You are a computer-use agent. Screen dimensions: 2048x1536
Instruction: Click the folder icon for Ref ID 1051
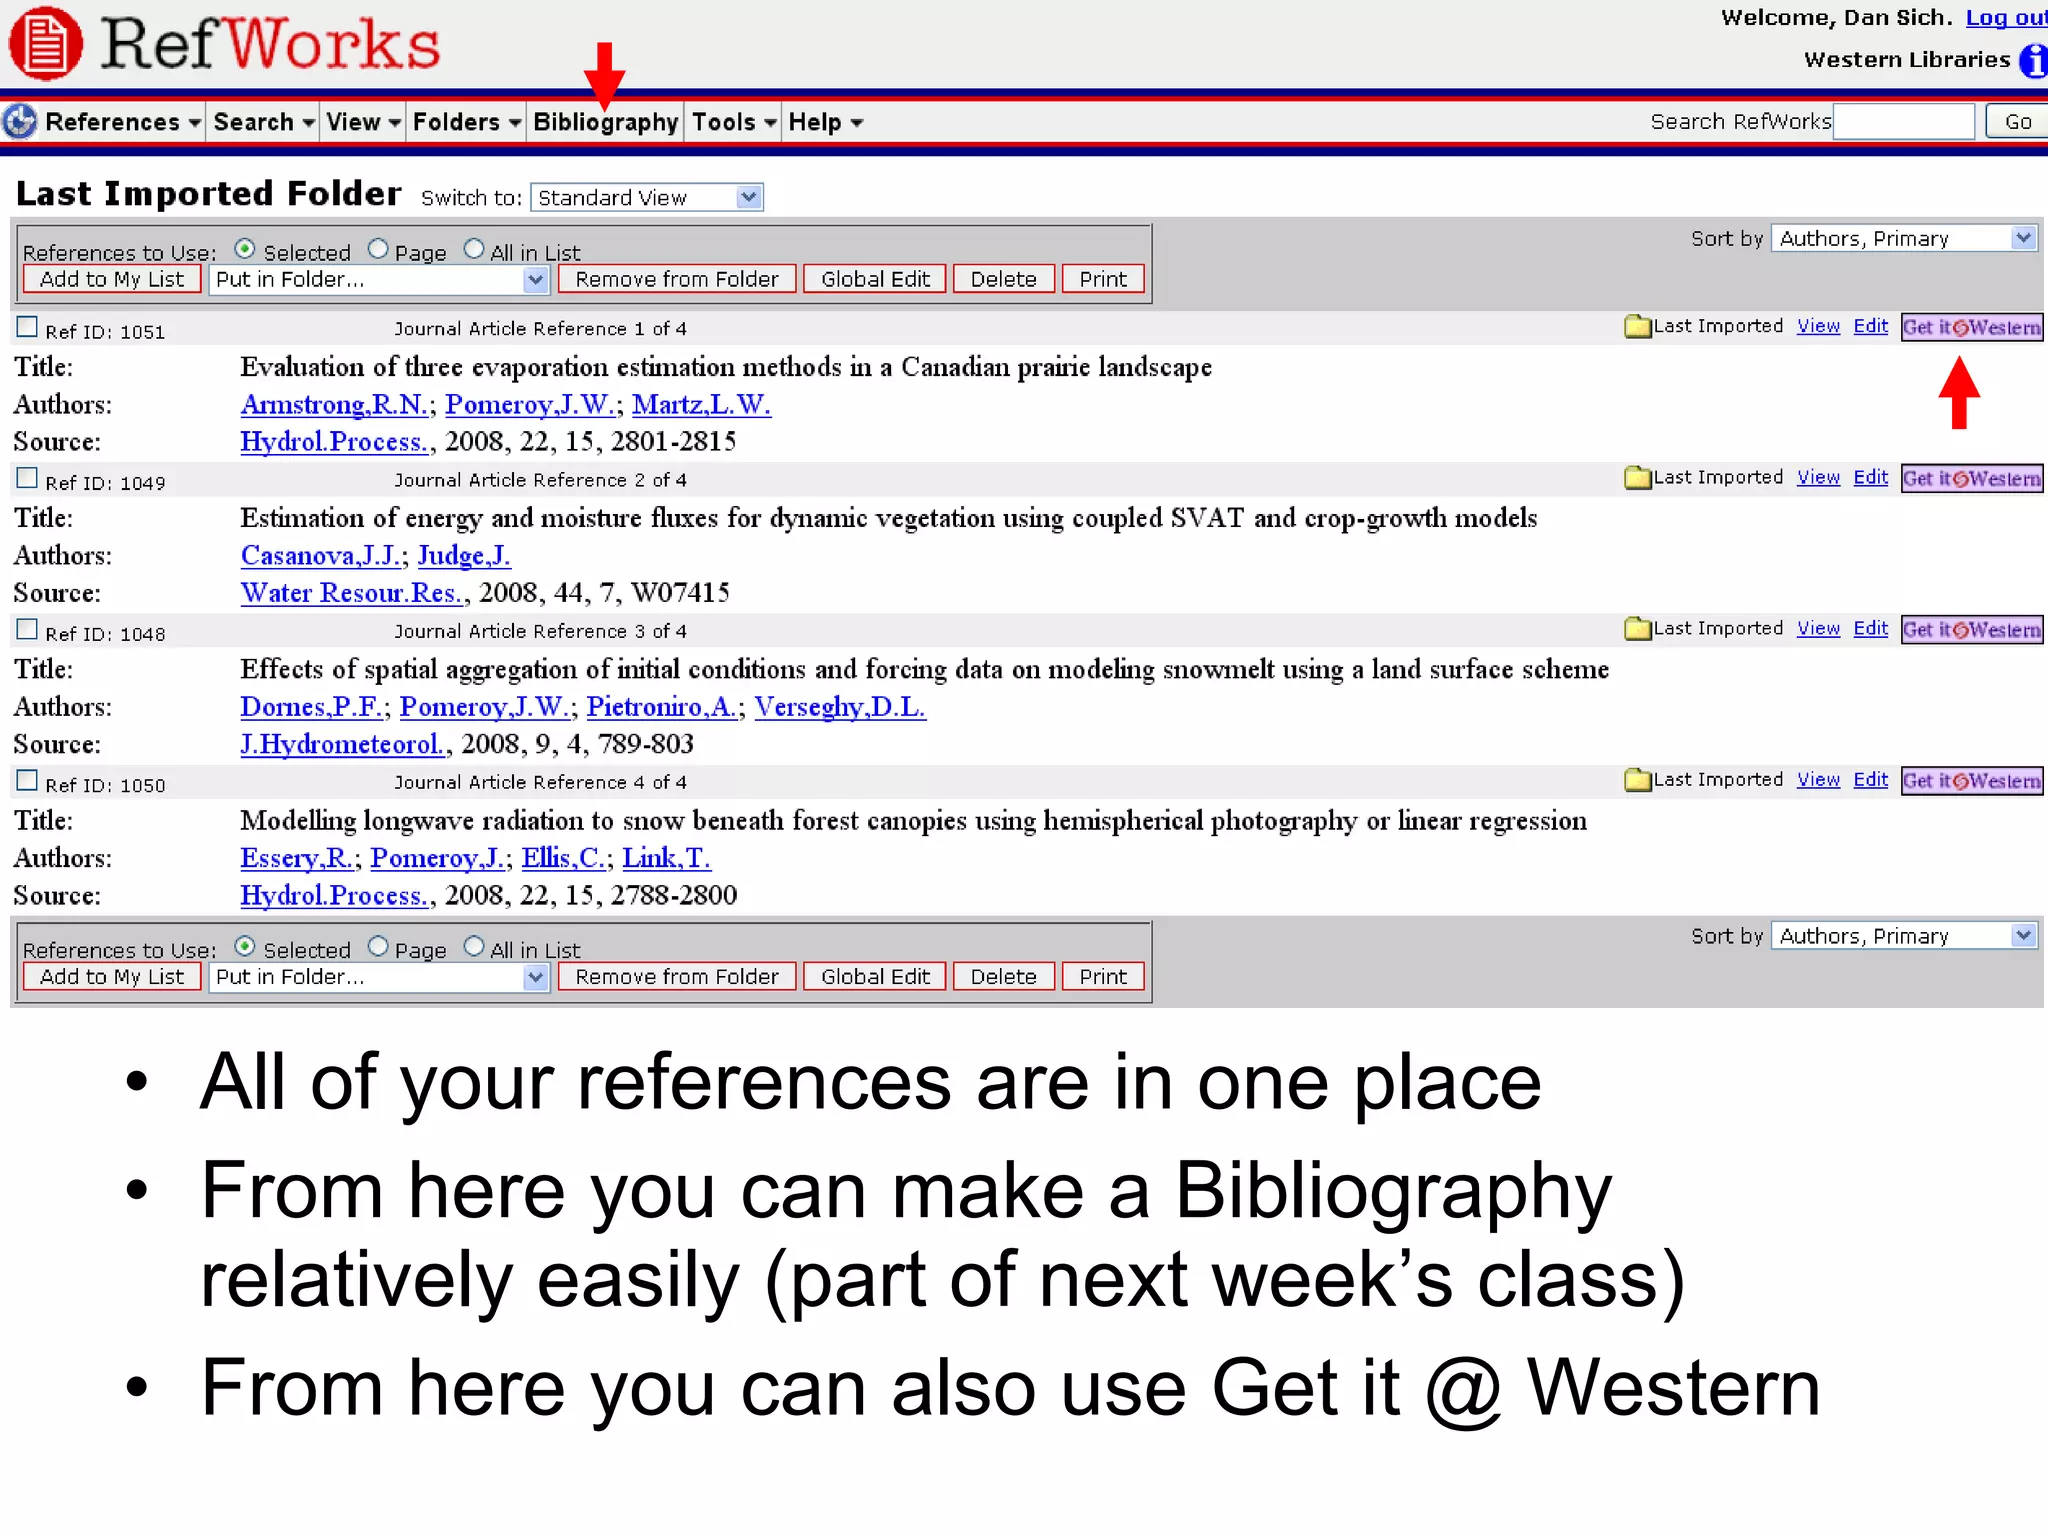tap(1638, 326)
